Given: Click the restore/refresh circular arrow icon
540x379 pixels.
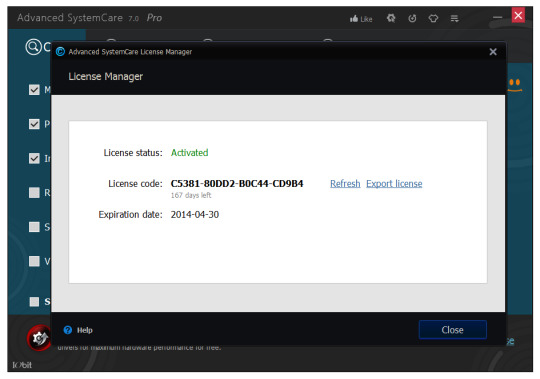Looking at the screenshot, I should (x=412, y=18).
